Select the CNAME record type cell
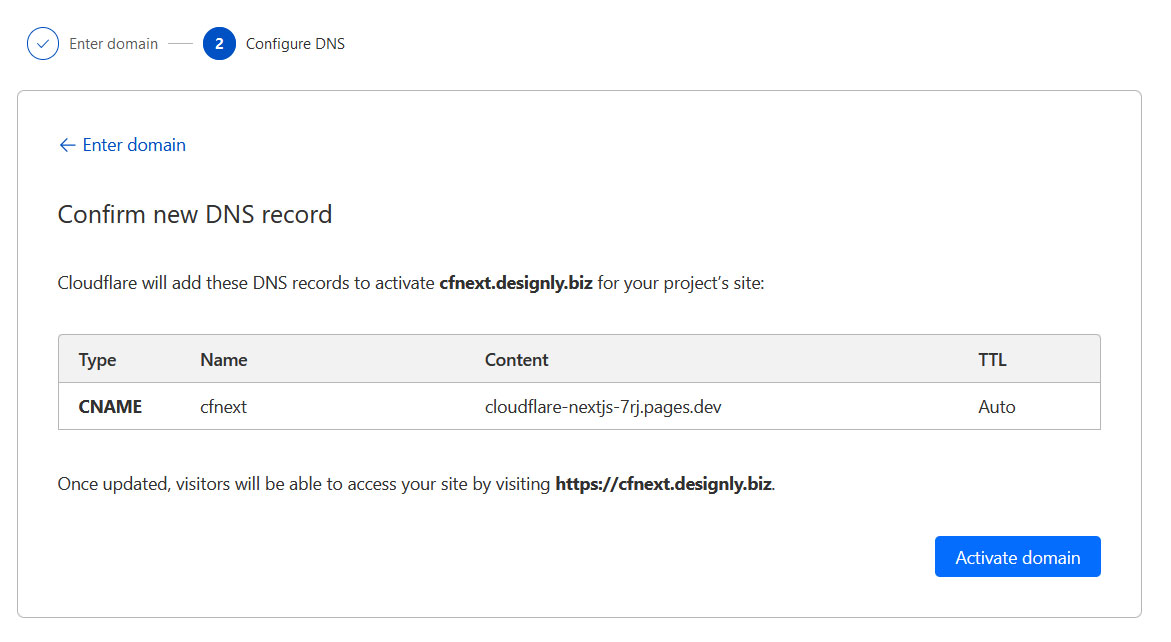Viewport: 1171px width, 642px height. tap(110, 407)
